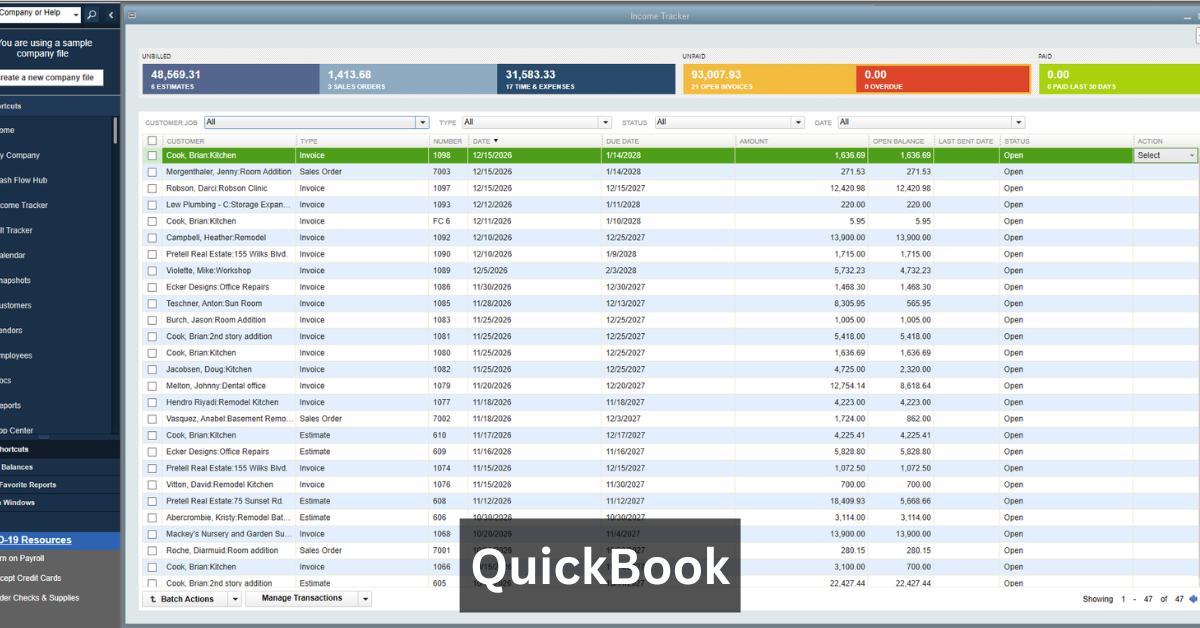Screen dimensions: 1200x628
Task: Select invoice number 1097 cell
Action: (x=449, y=188)
